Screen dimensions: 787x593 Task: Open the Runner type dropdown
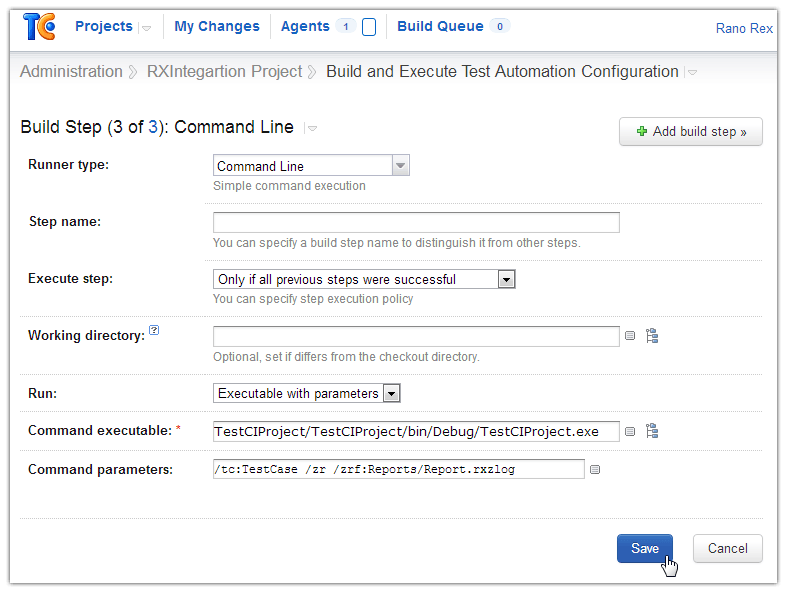click(311, 166)
